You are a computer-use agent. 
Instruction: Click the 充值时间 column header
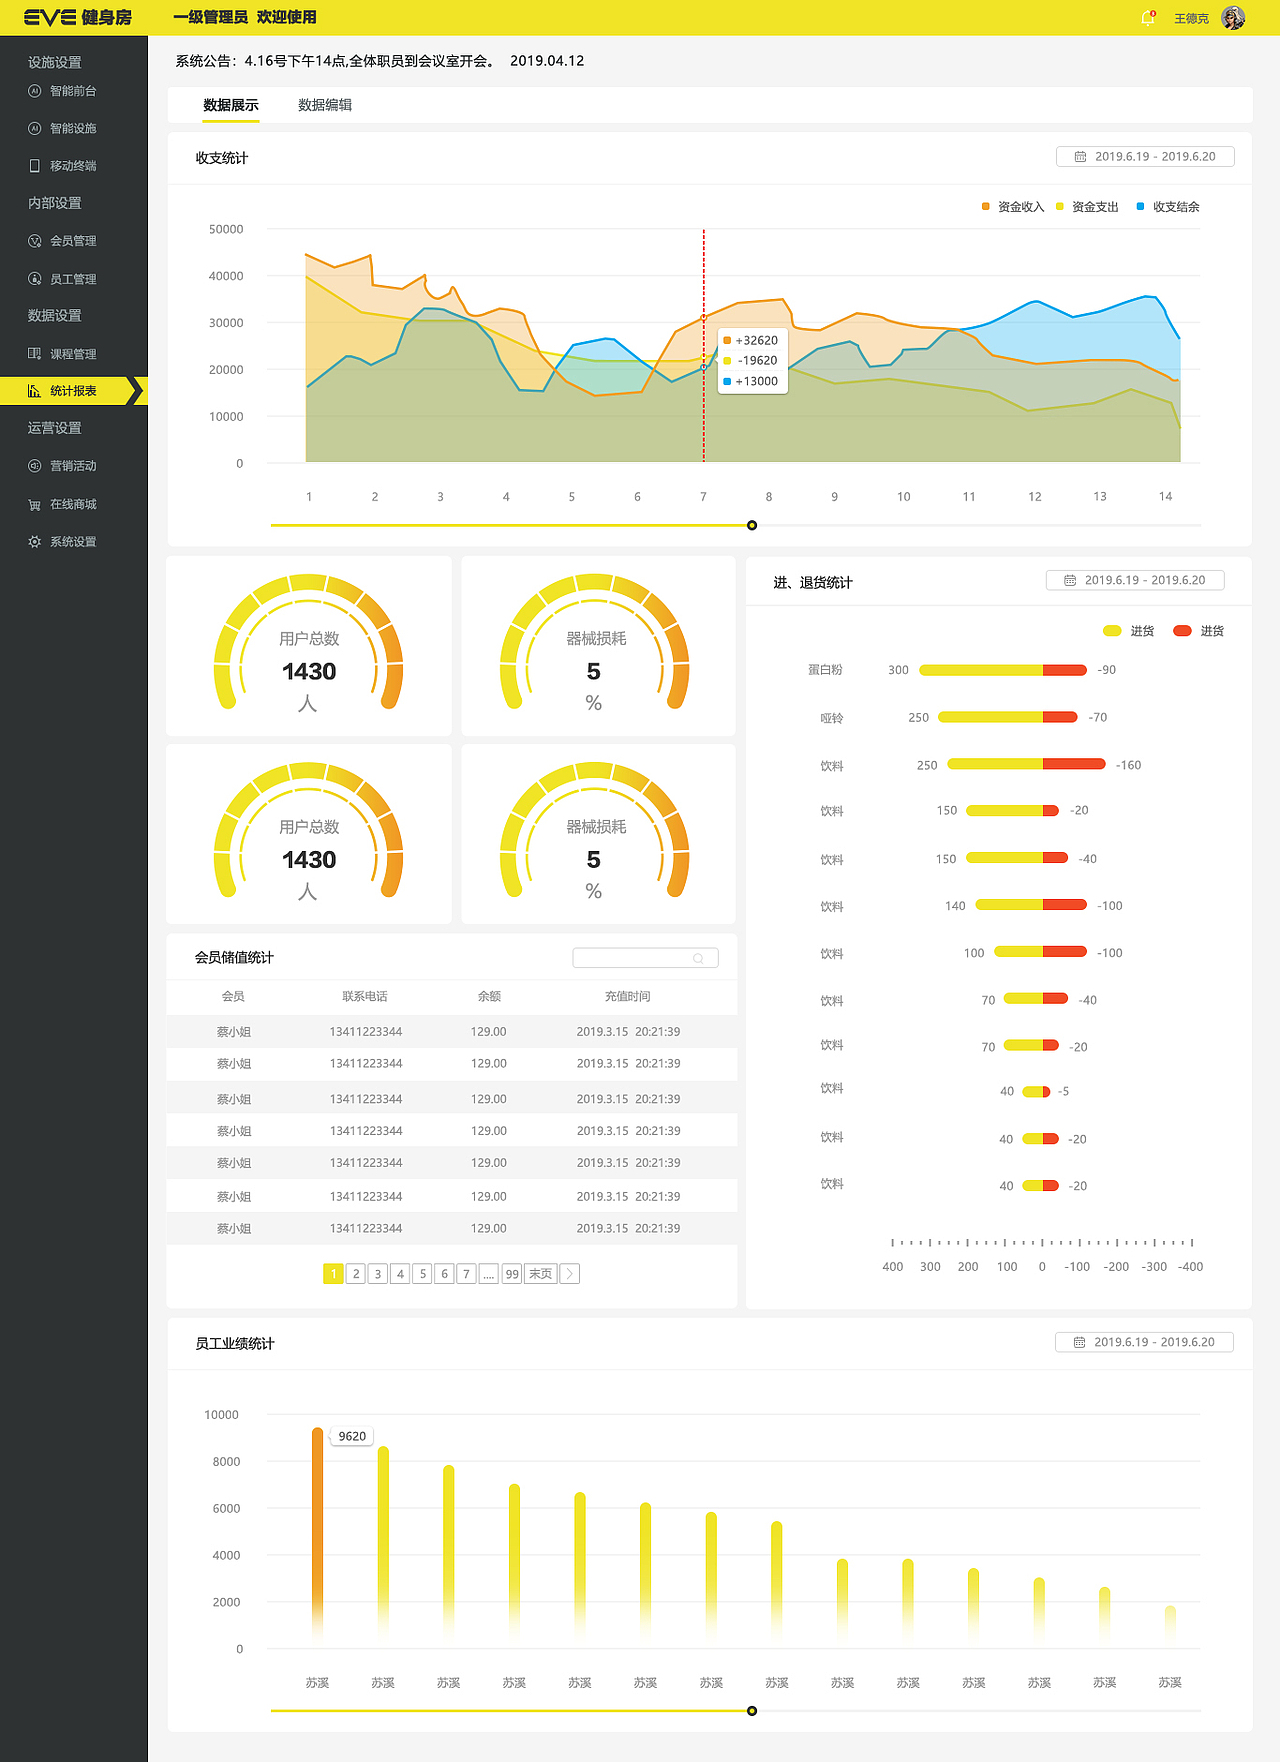[627, 997]
